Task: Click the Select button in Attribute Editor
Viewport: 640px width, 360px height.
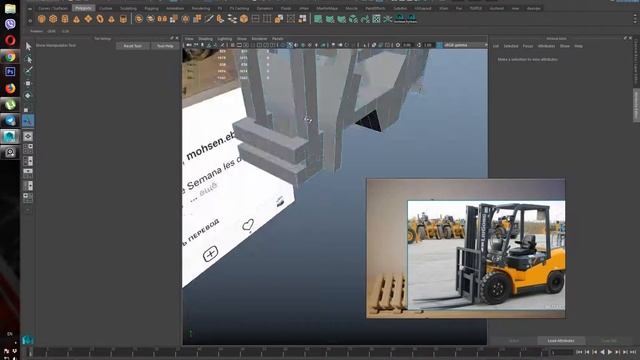Action: point(514,340)
